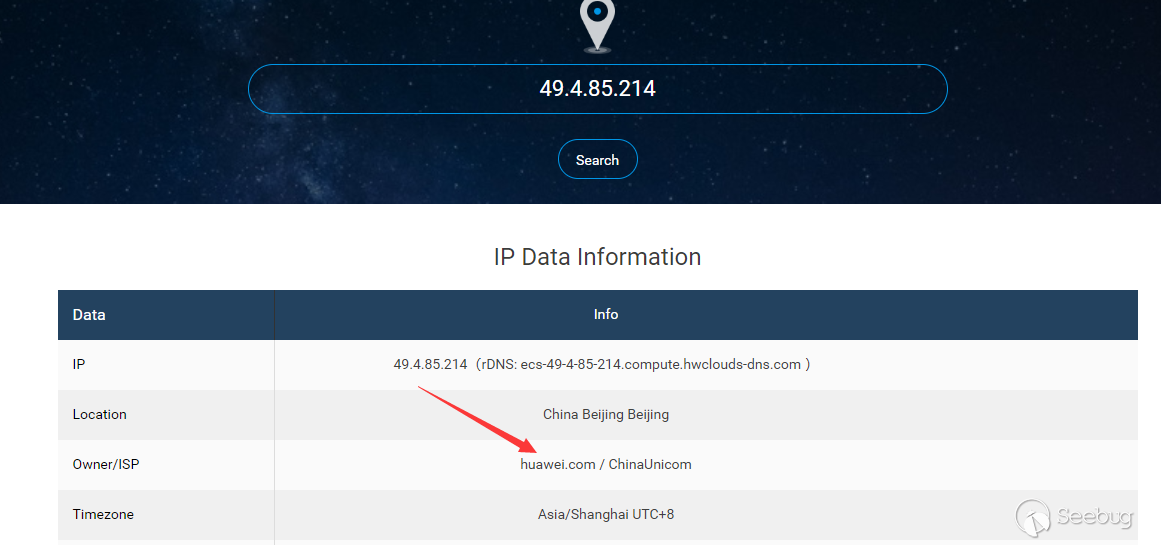Select the Location row label
The height and width of the screenshot is (545, 1161).
[x=99, y=414]
